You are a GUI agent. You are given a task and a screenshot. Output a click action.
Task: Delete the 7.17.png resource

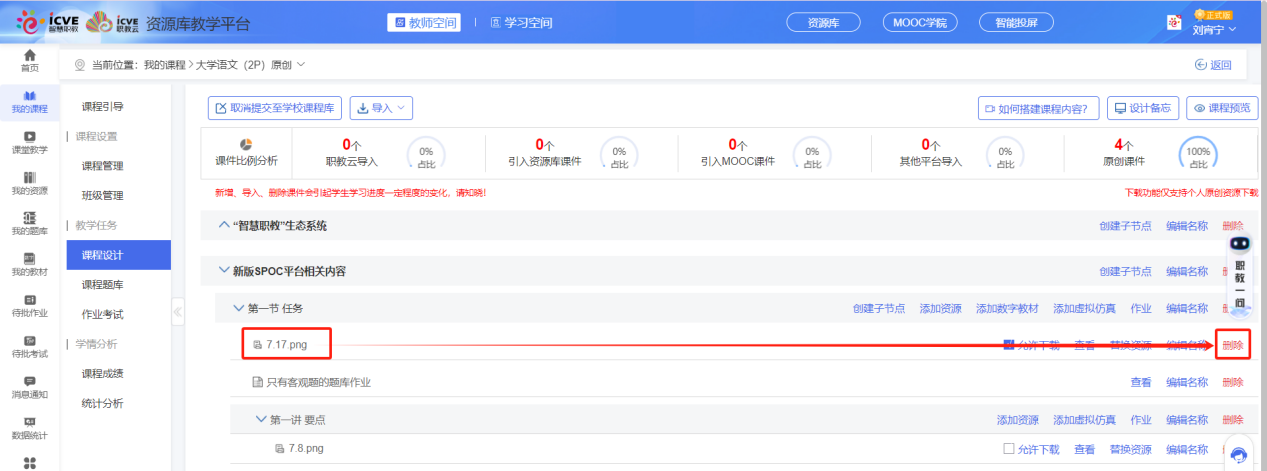click(1233, 345)
